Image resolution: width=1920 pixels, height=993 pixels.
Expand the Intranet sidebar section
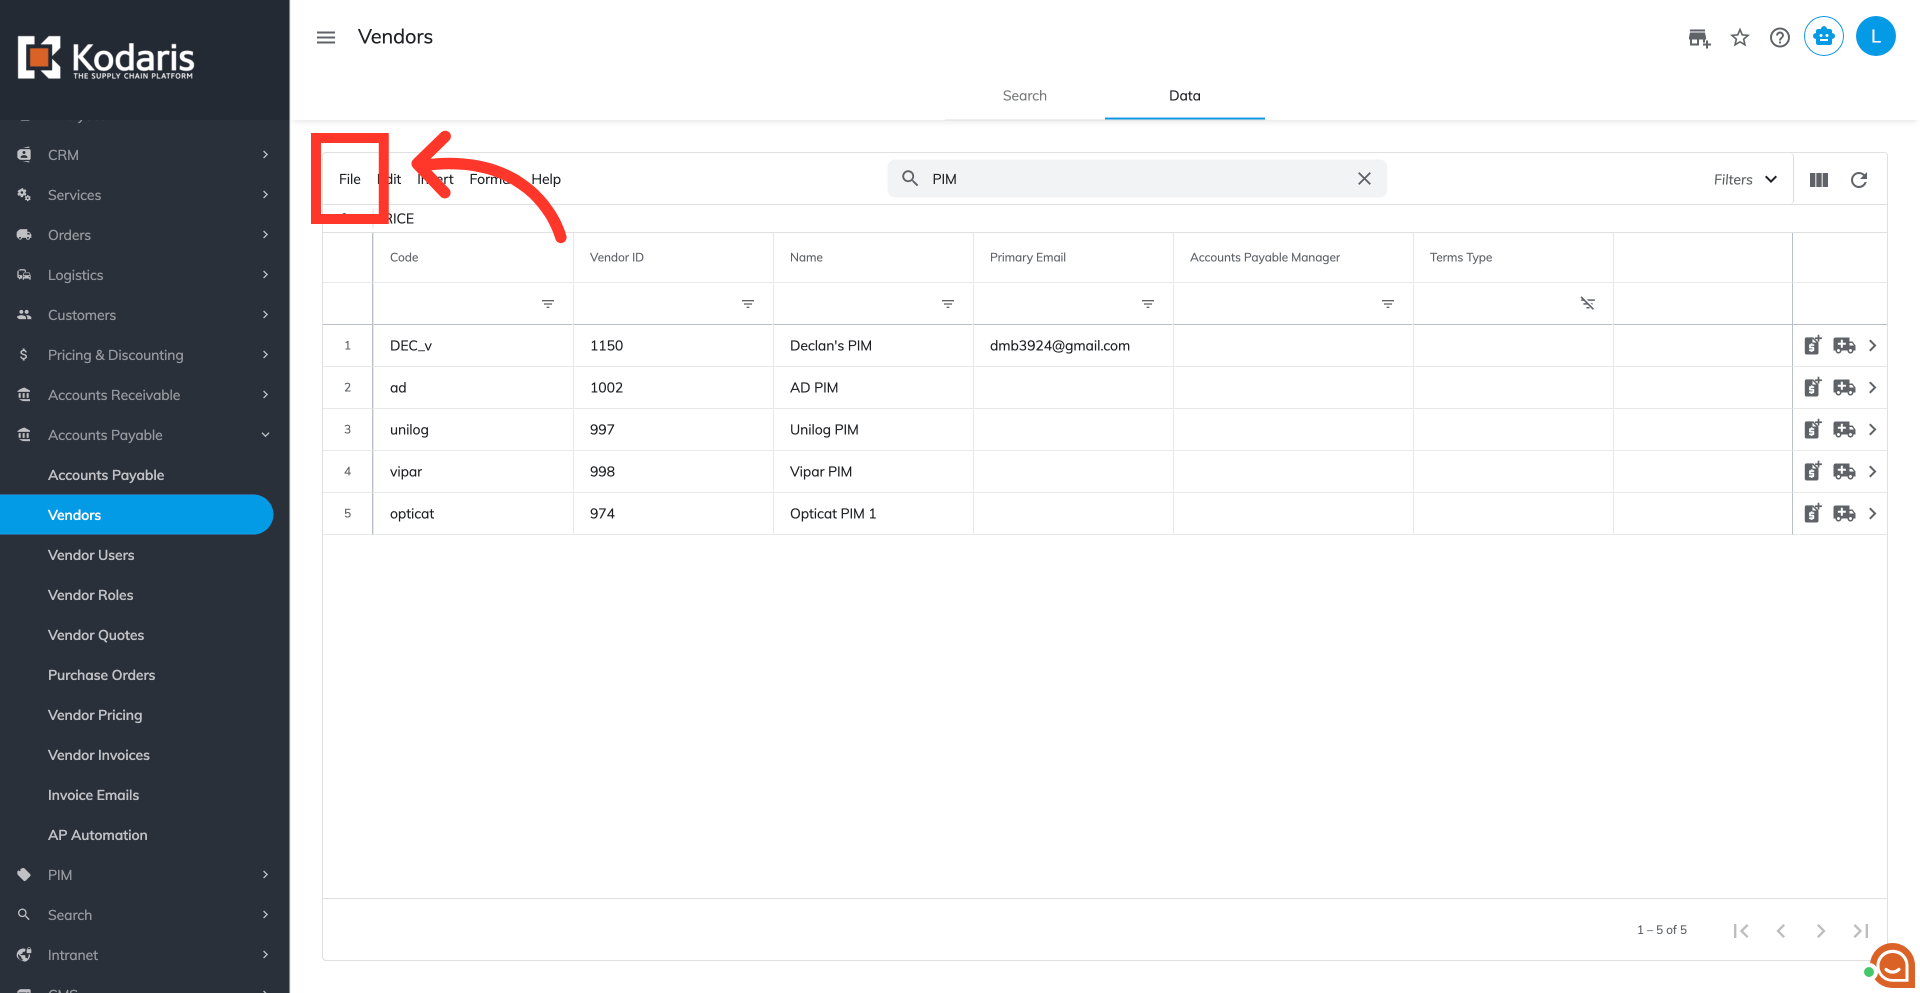145,955
